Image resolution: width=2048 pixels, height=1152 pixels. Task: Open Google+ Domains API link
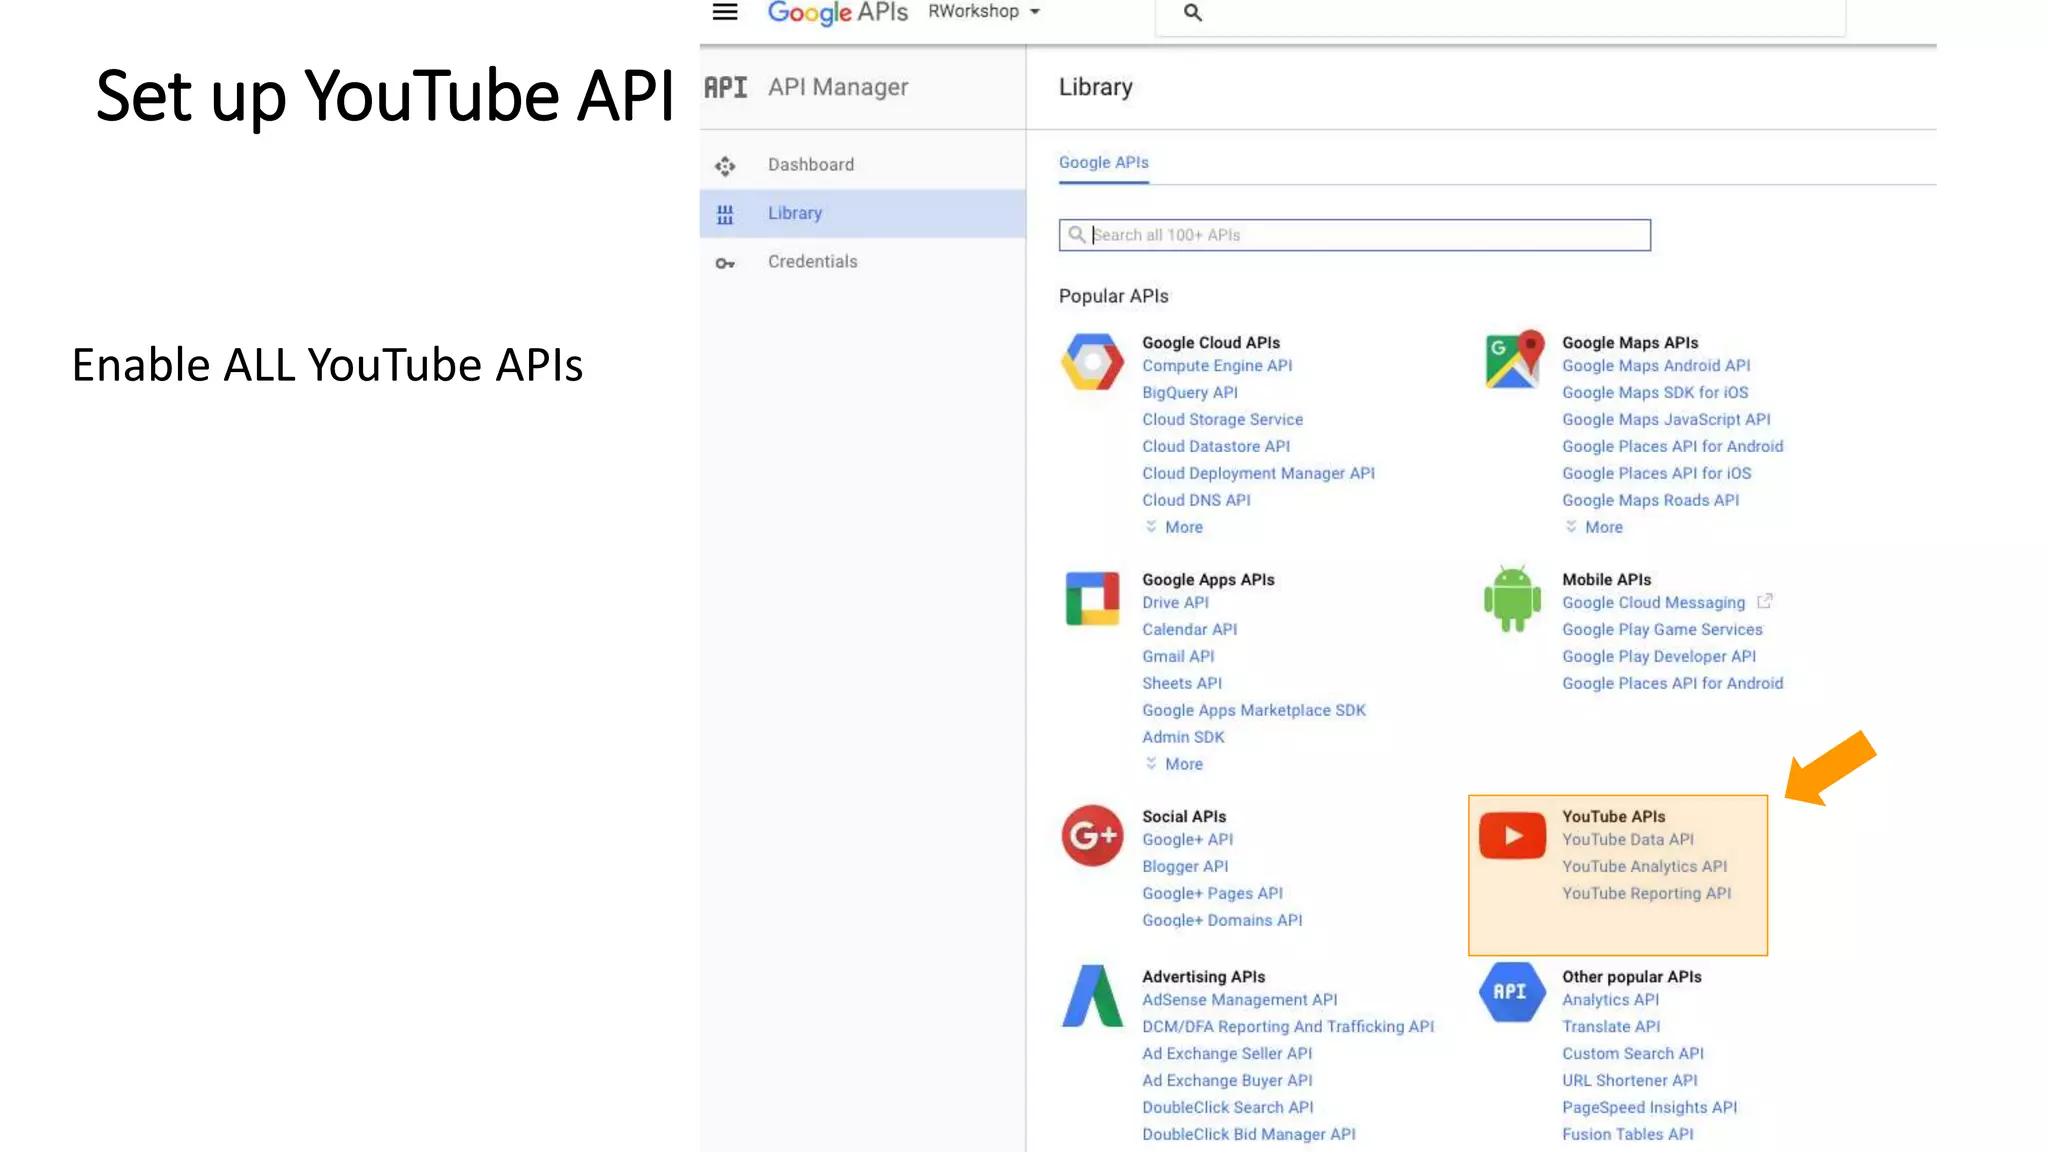[1222, 921]
